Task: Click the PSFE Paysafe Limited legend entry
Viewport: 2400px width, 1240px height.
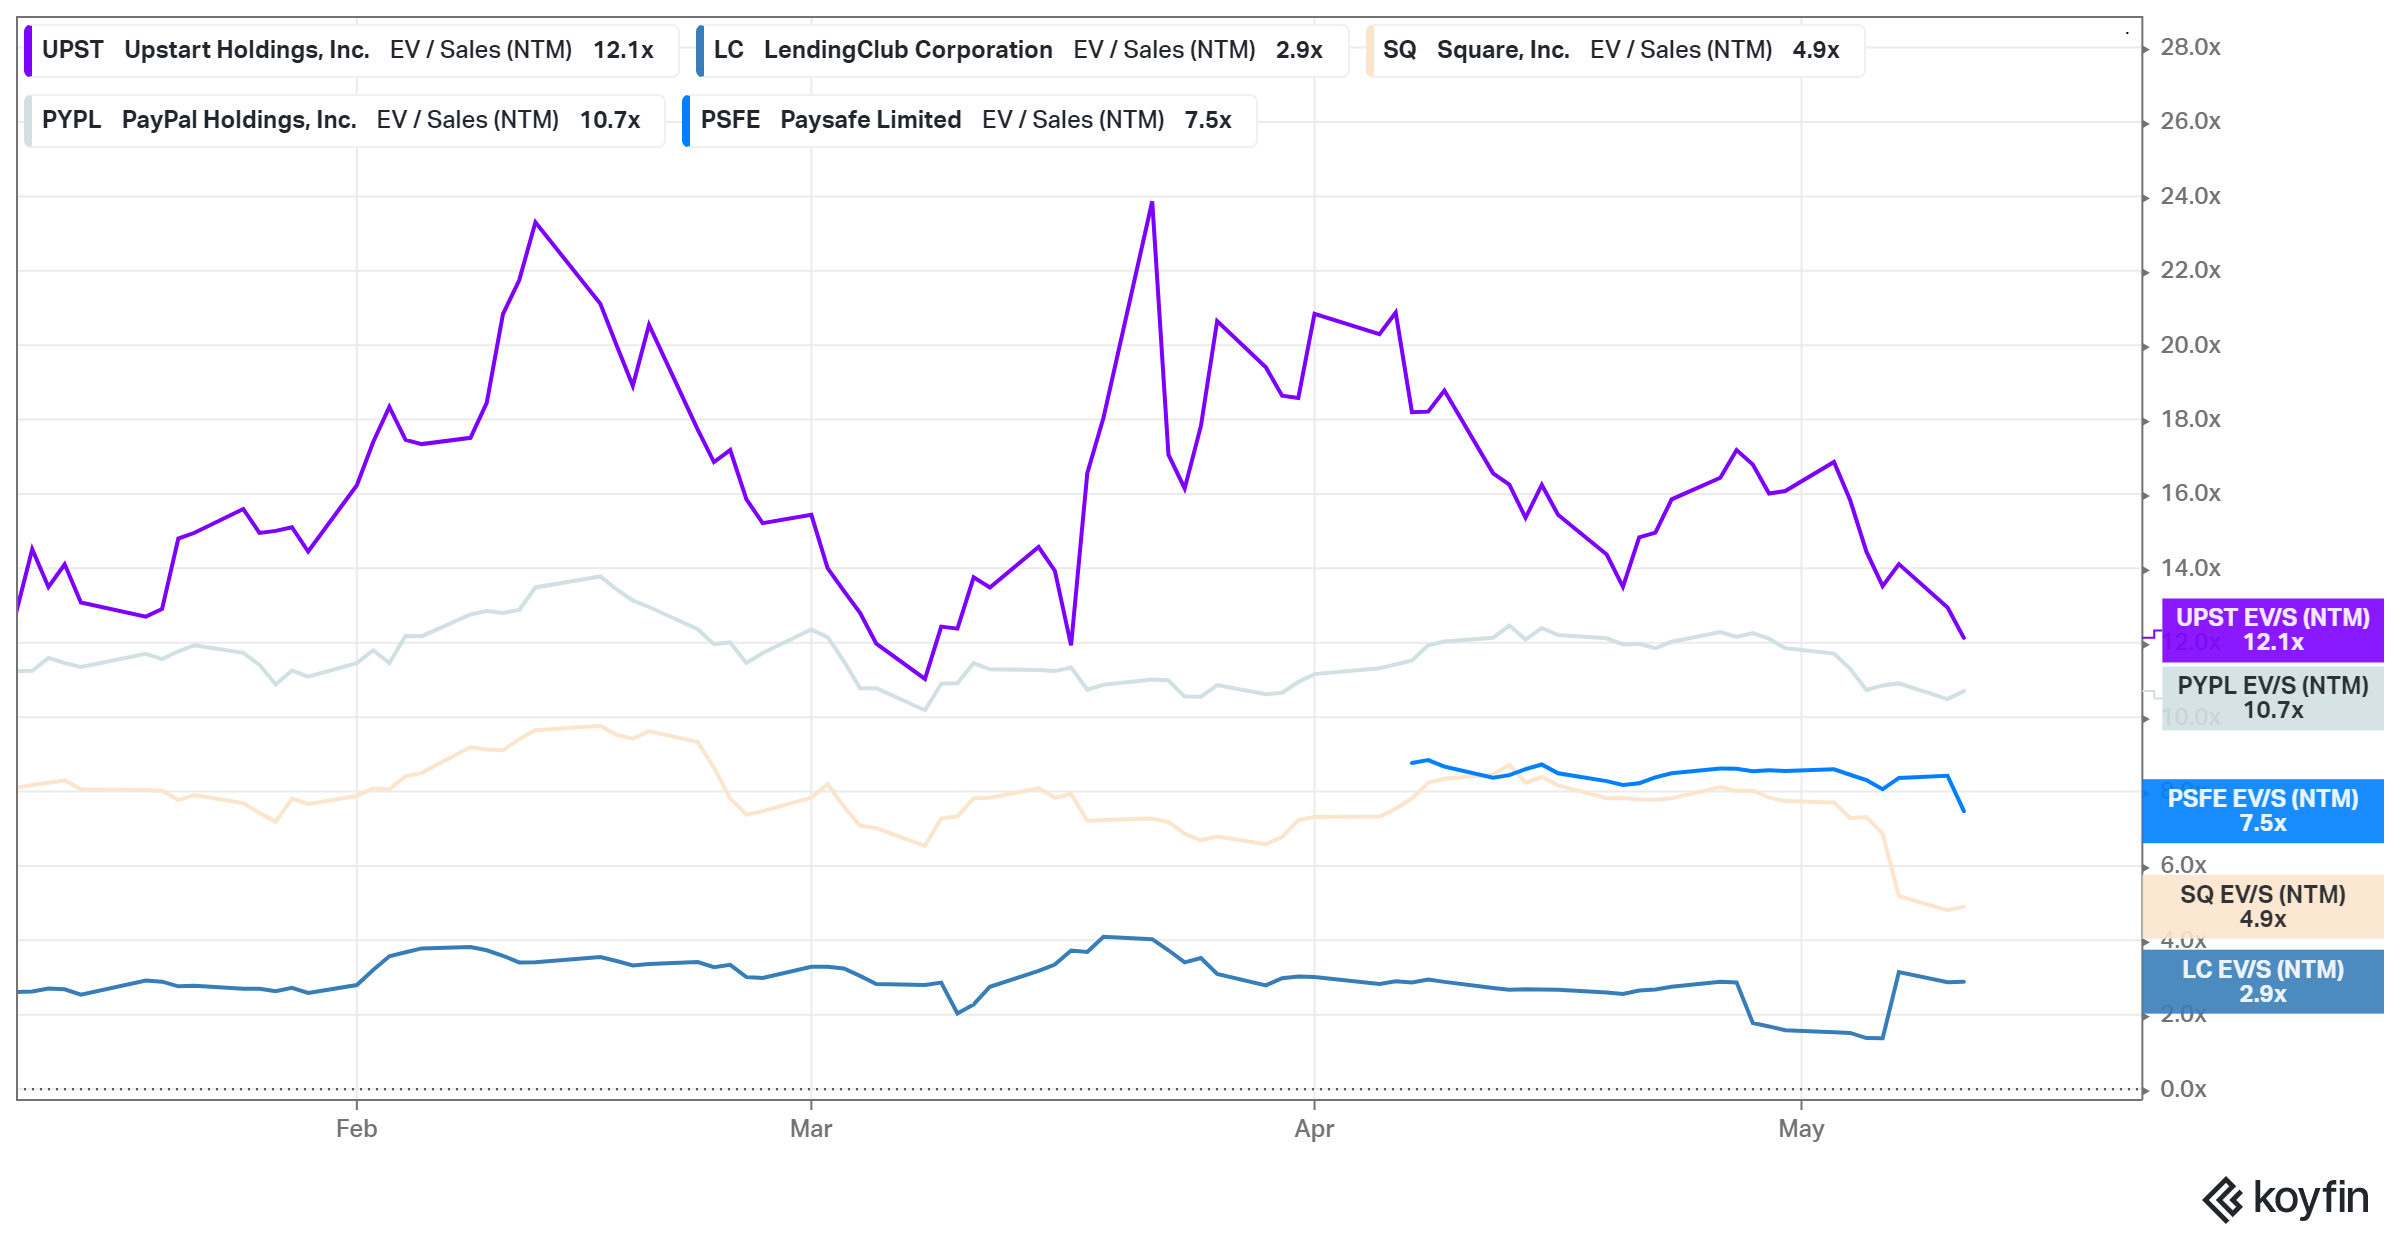Action: click(969, 121)
